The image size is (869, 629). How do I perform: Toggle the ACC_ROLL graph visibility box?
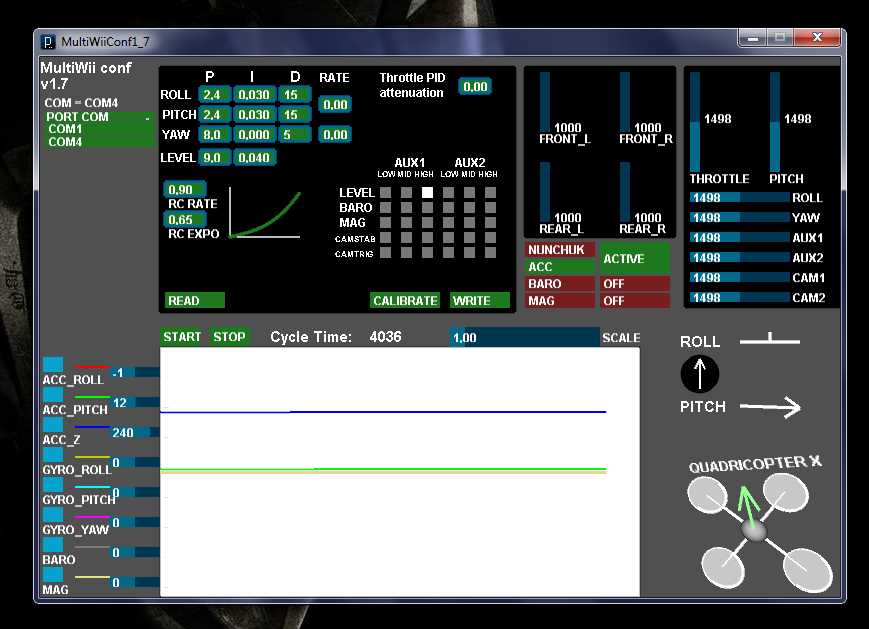coord(53,365)
